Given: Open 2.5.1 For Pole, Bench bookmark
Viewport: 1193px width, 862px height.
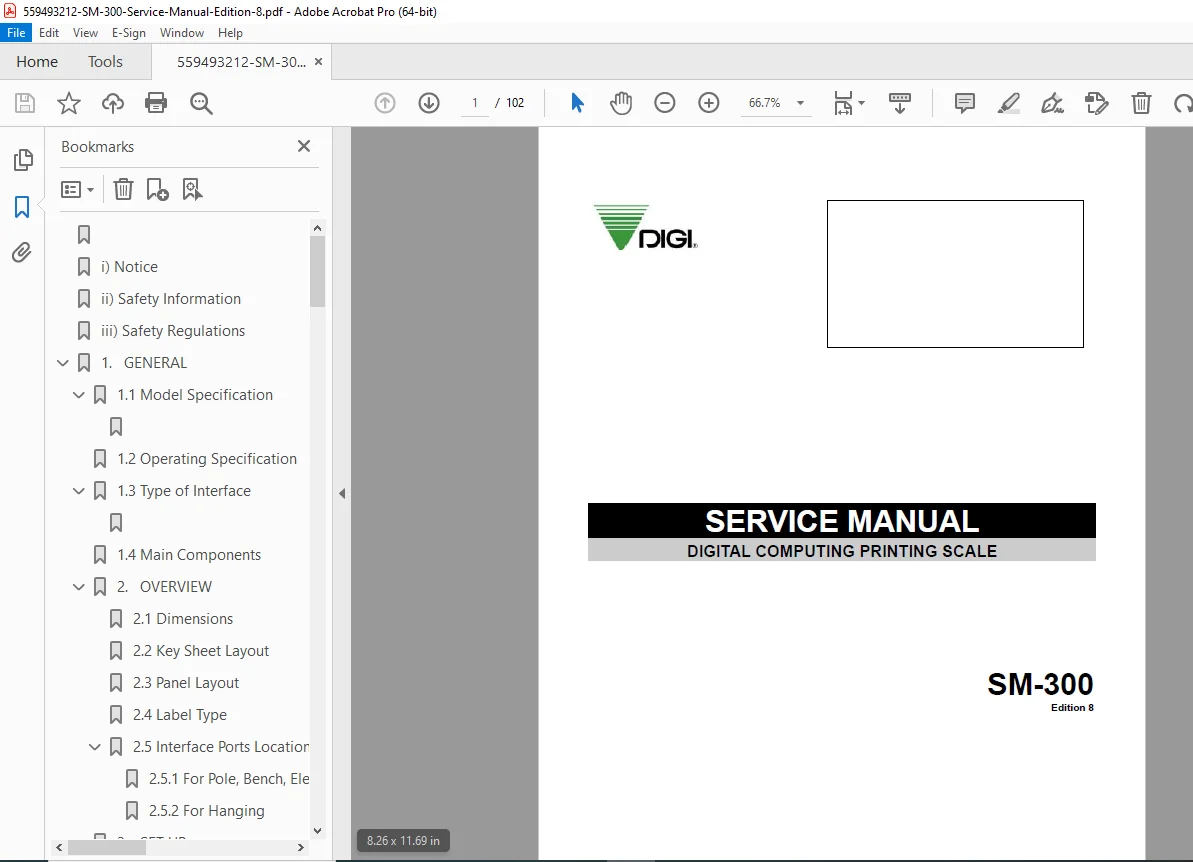Looking at the screenshot, I should pos(229,779).
